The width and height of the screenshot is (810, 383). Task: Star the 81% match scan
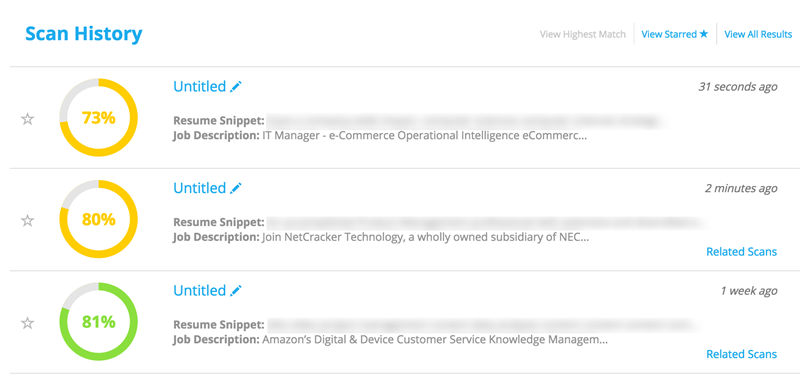click(x=27, y=324)
